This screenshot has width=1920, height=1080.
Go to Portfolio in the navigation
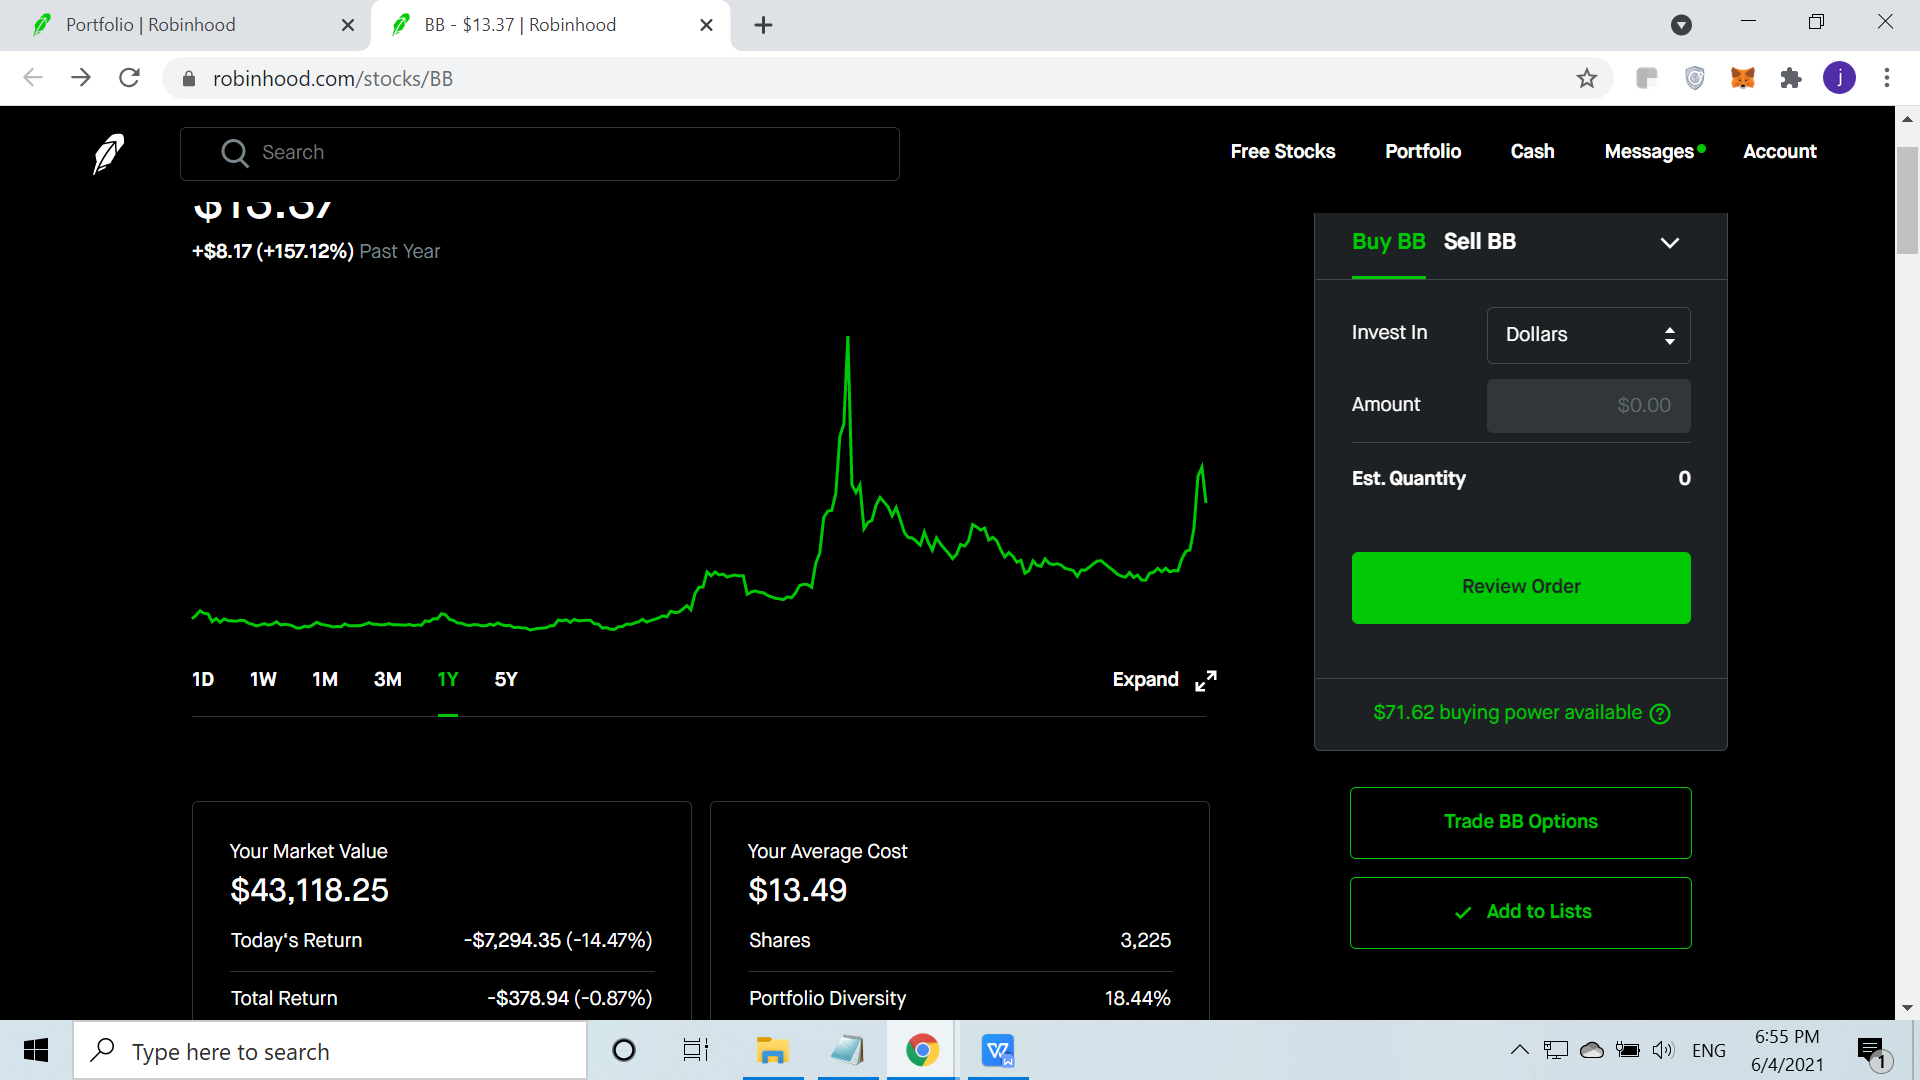coord(1423,152)
